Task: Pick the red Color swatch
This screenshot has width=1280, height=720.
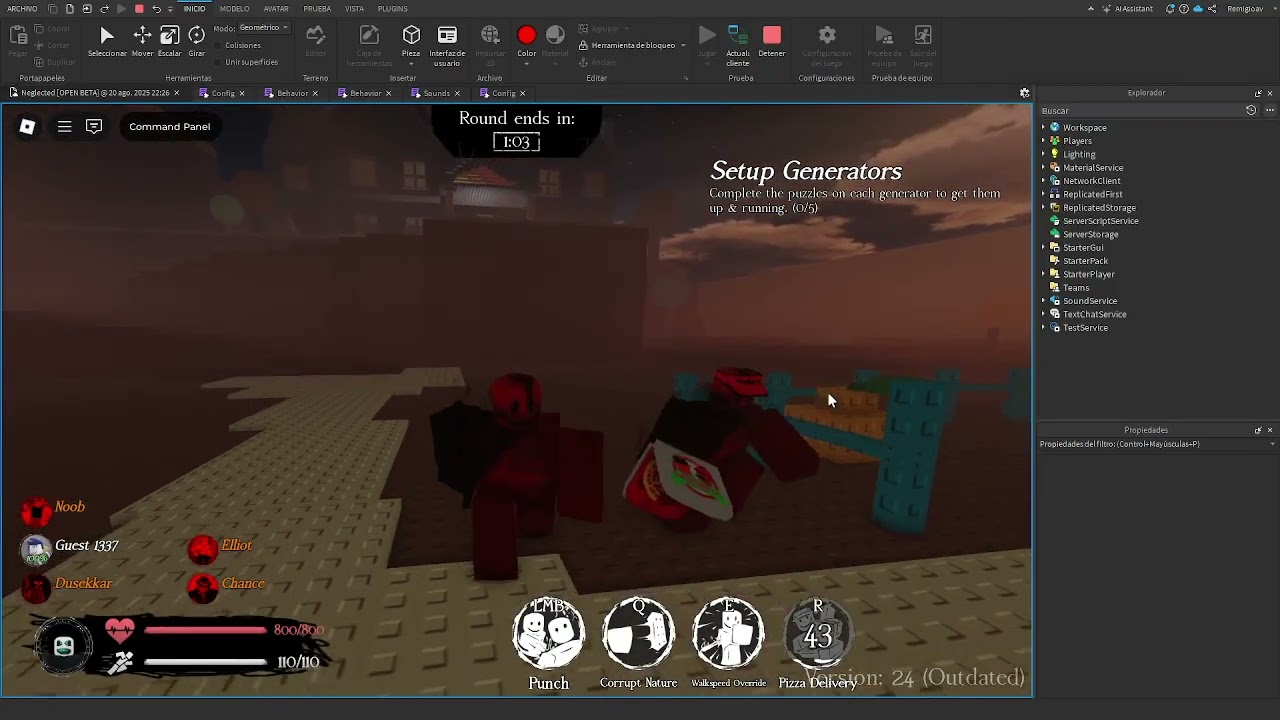Action: click(526, 36)
